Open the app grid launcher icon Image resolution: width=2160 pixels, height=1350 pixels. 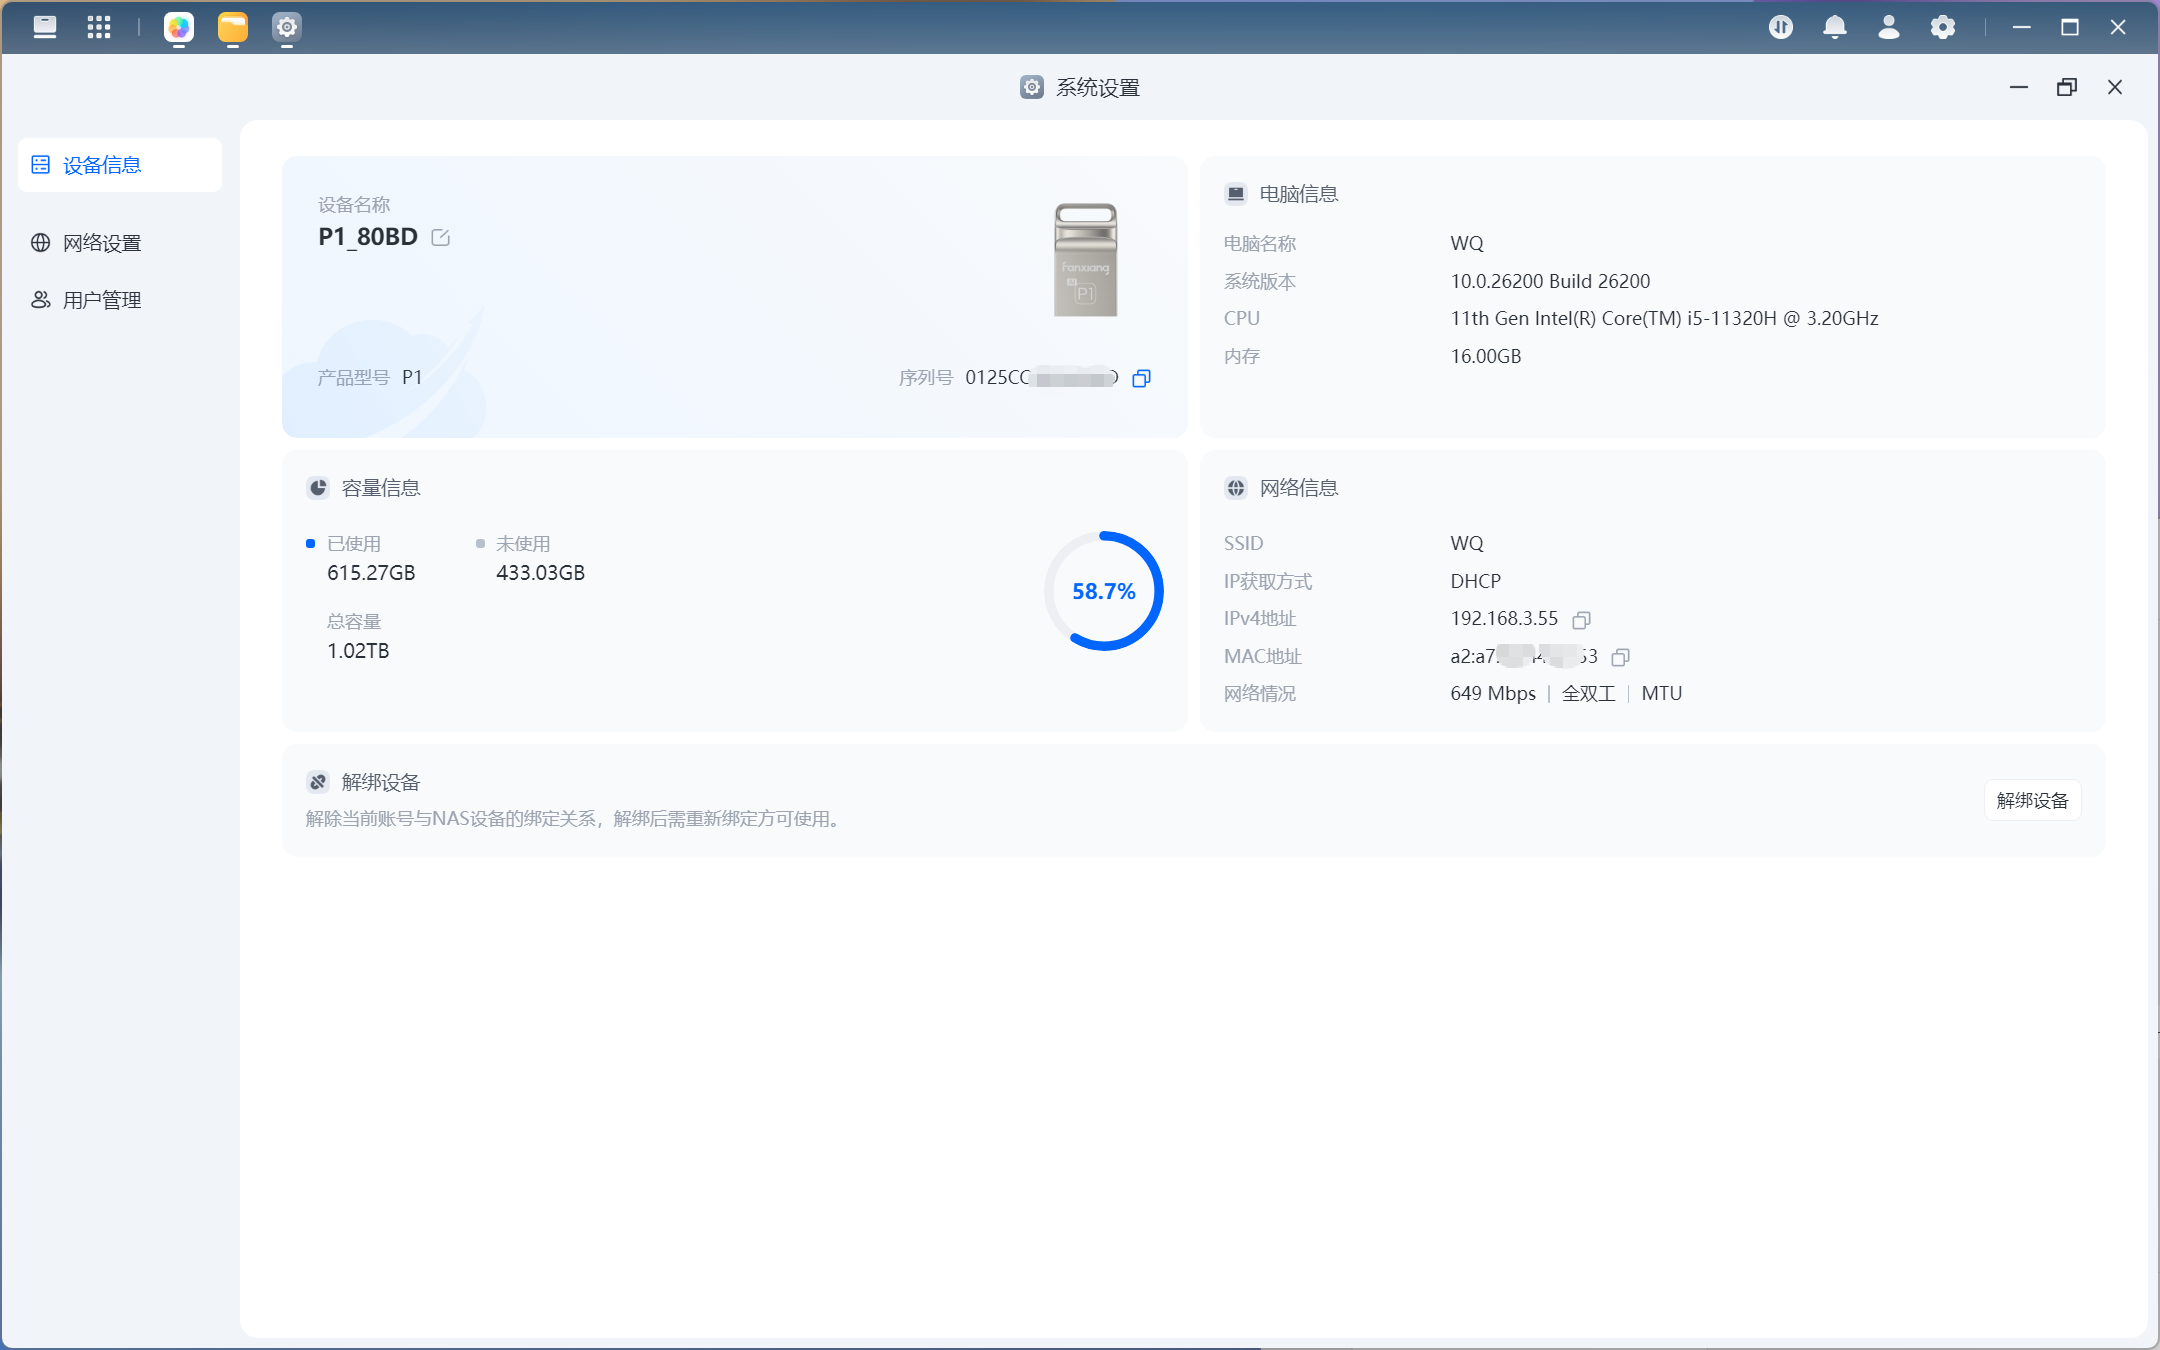pyautogui.click(x=98, y=27)
